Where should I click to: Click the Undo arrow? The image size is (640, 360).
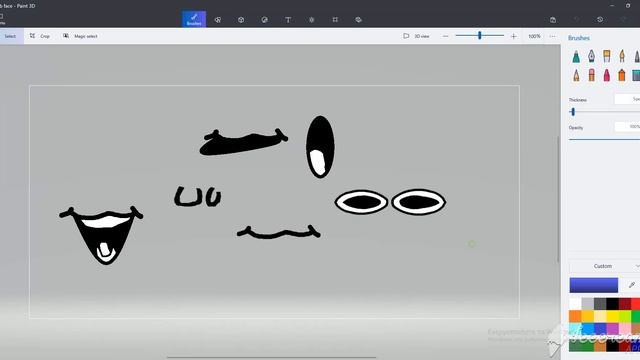click(576, 20)
